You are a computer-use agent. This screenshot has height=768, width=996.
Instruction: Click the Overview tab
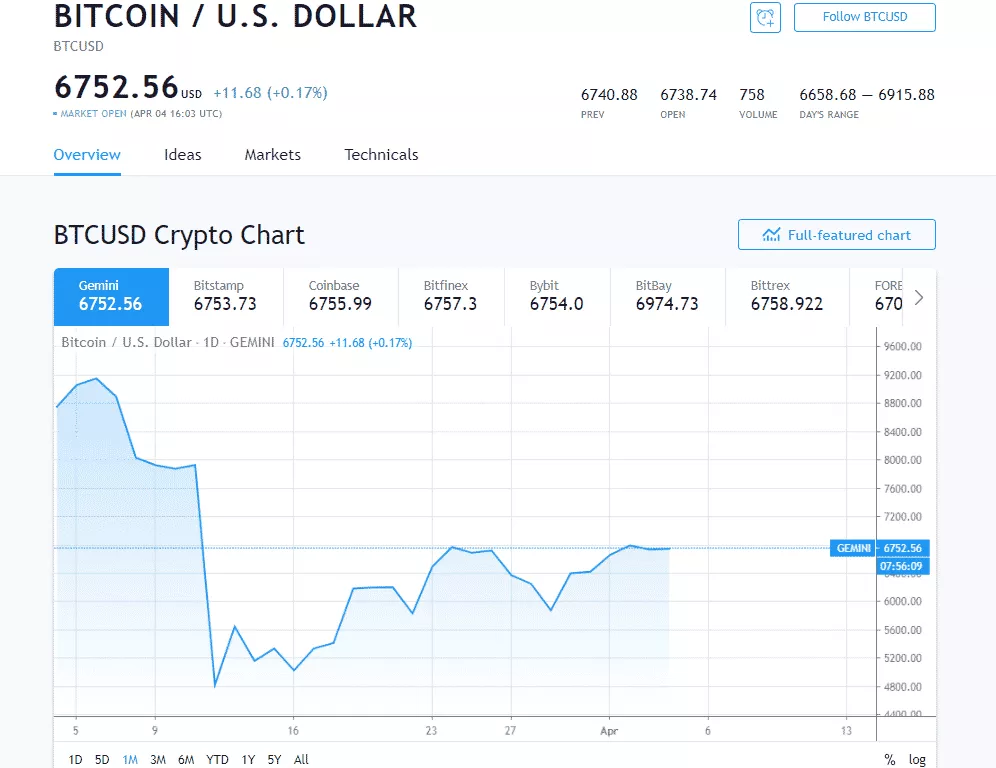tap(87, 155)
